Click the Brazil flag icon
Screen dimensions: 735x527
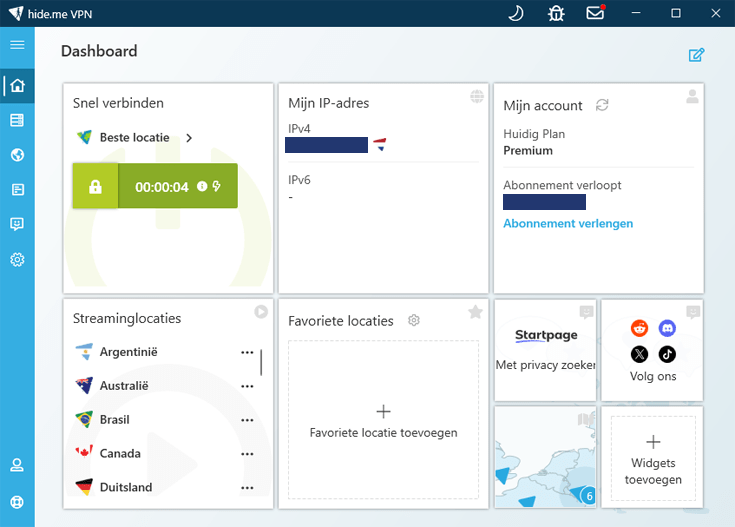point(84,419)
